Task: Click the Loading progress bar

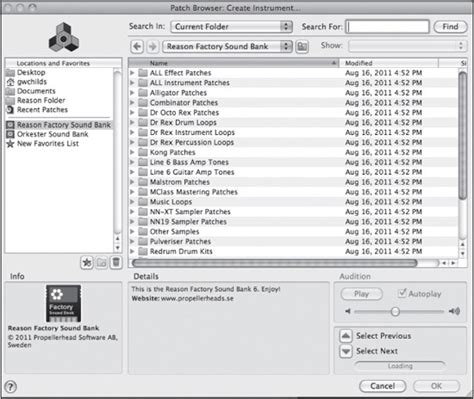Action: point(400,366)
